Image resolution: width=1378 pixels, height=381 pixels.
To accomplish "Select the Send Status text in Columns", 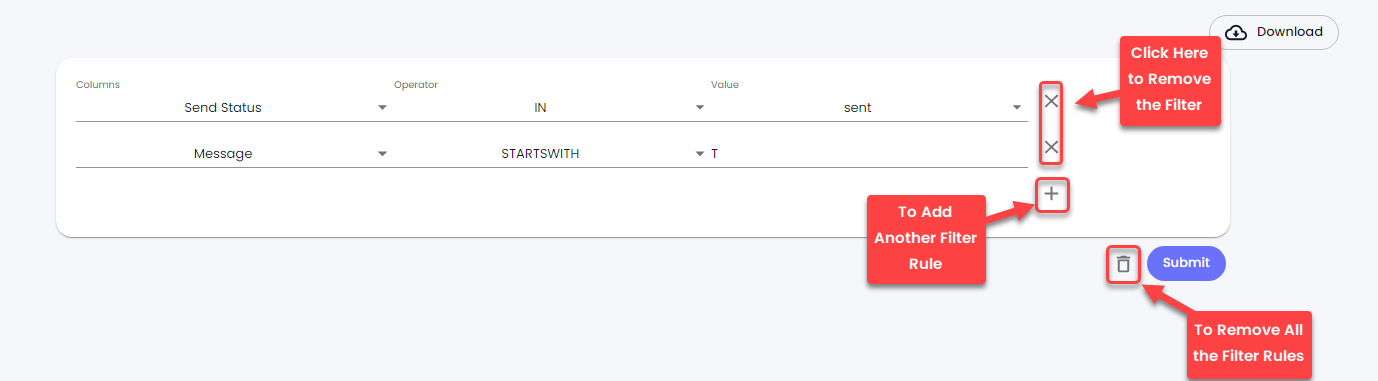I will click(223, 107).
